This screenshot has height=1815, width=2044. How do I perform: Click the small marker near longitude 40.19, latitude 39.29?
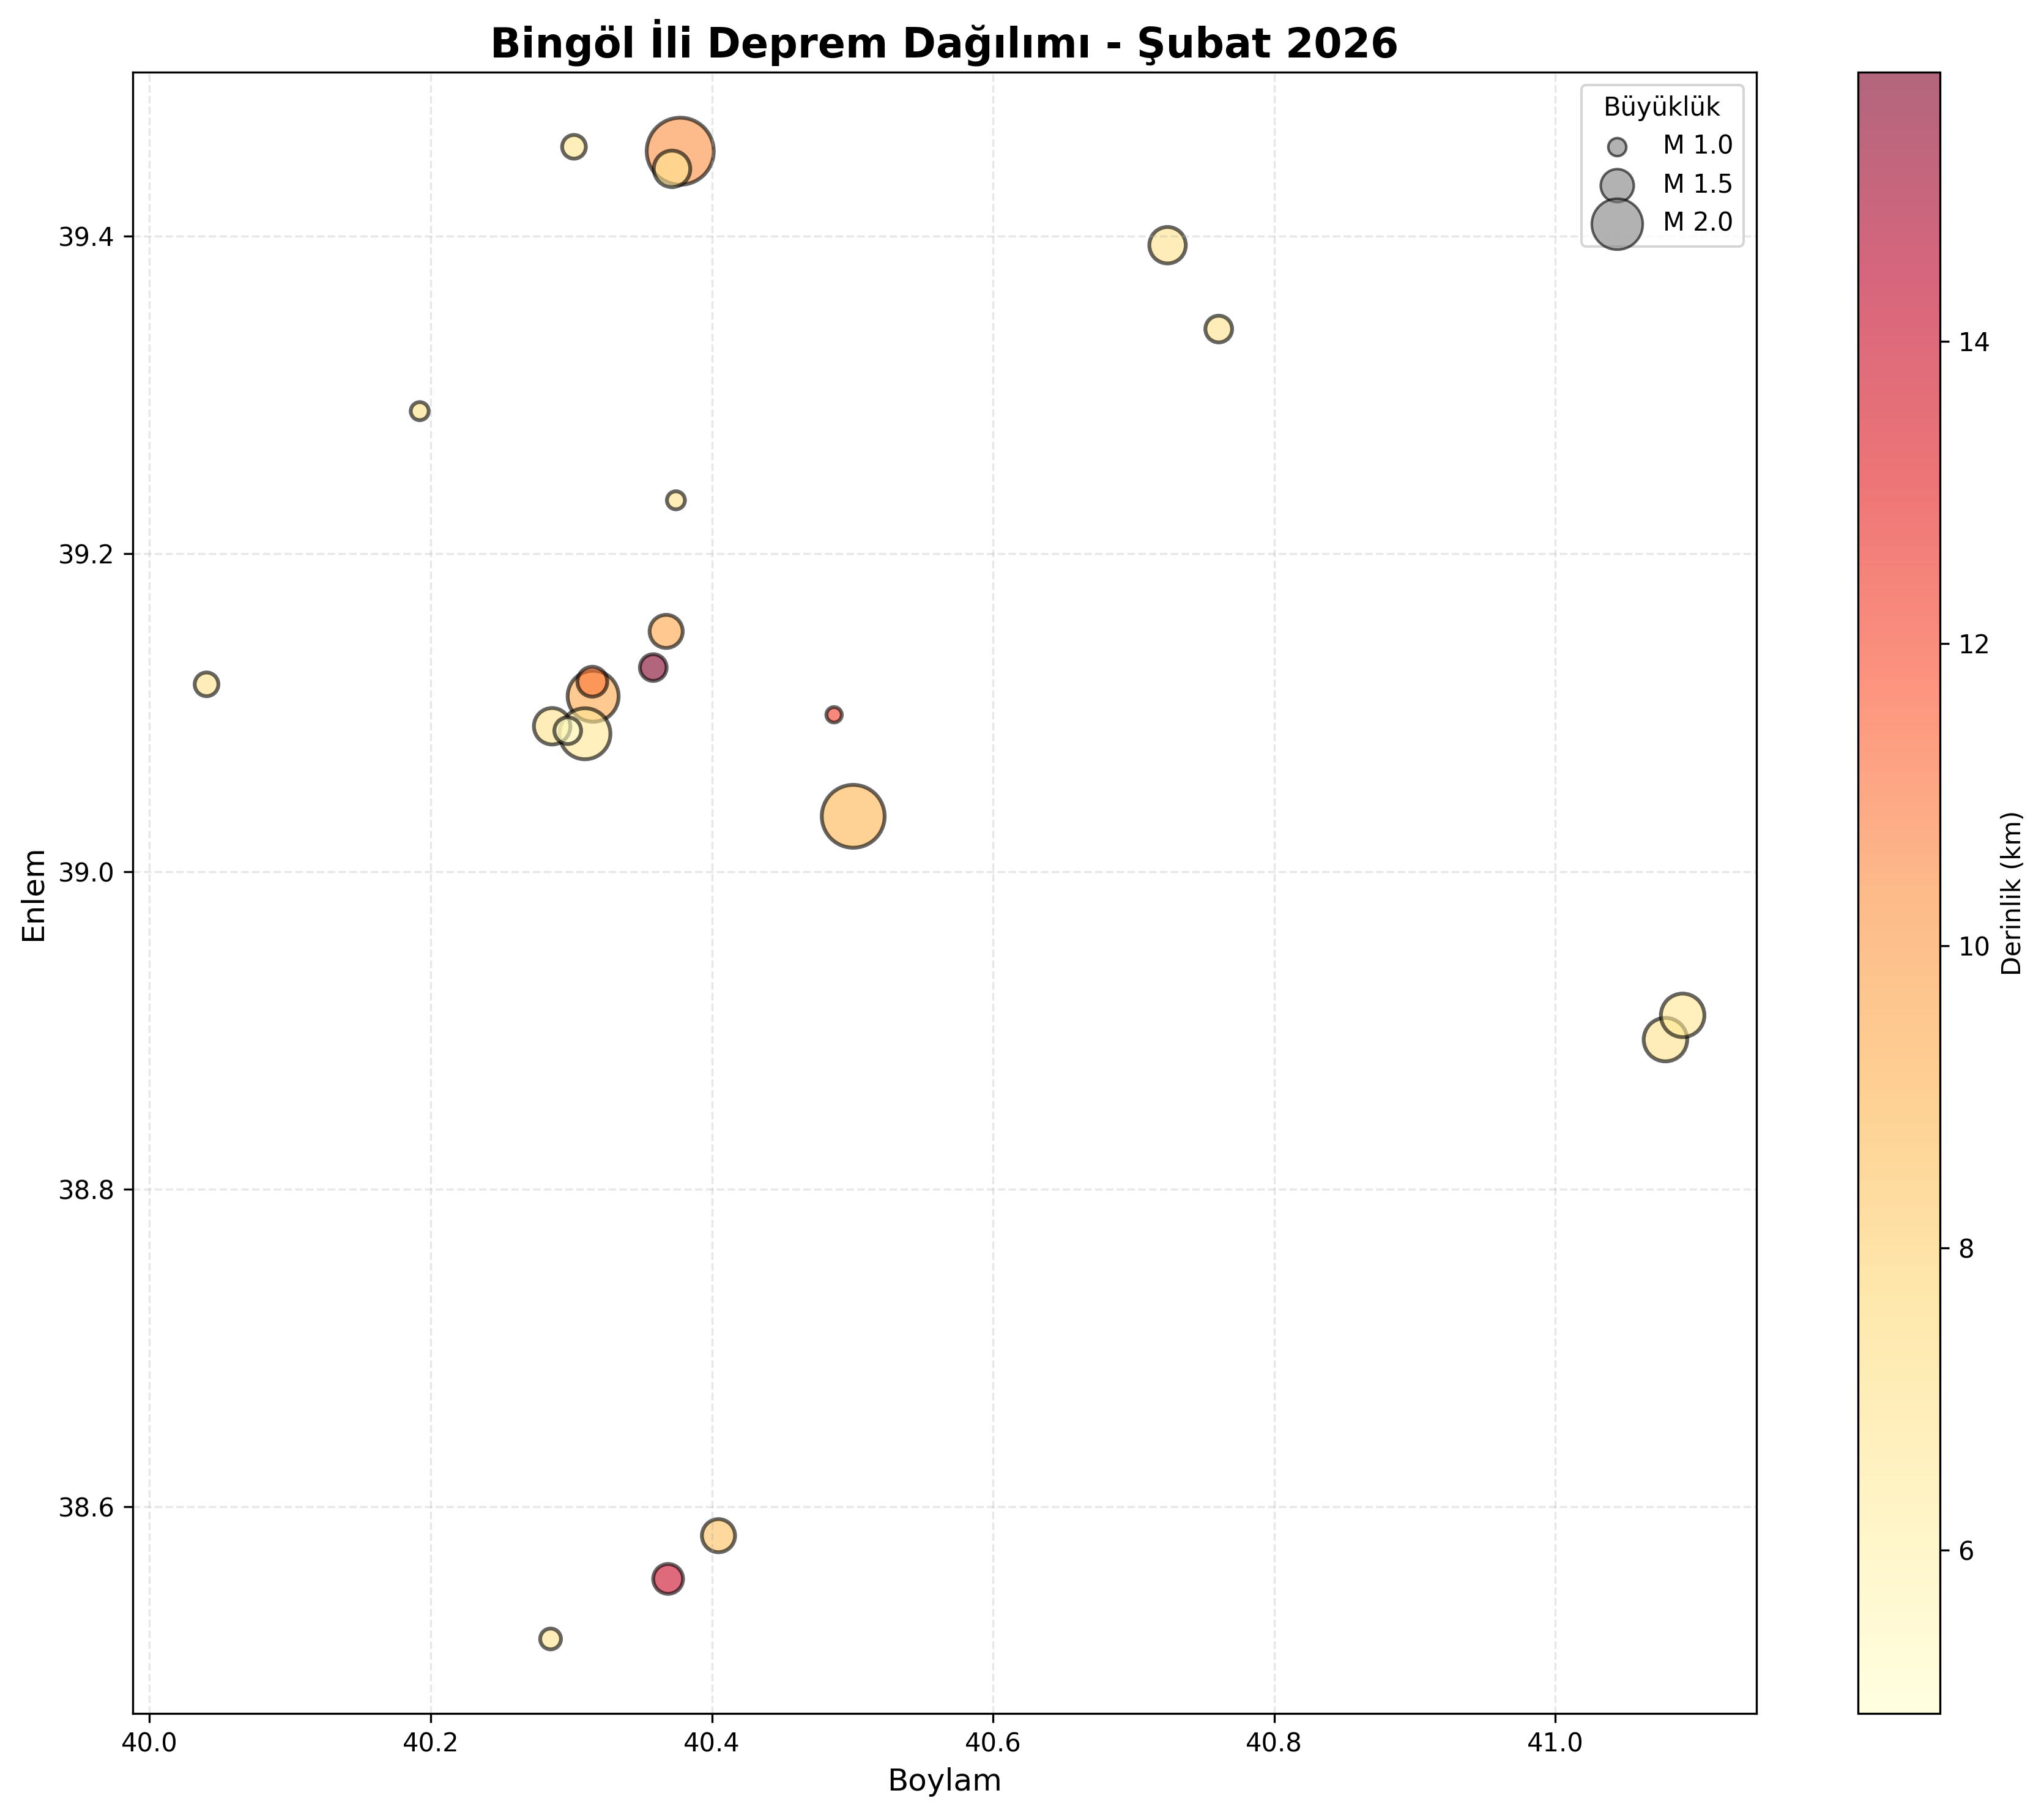click(x=420, y=411)
